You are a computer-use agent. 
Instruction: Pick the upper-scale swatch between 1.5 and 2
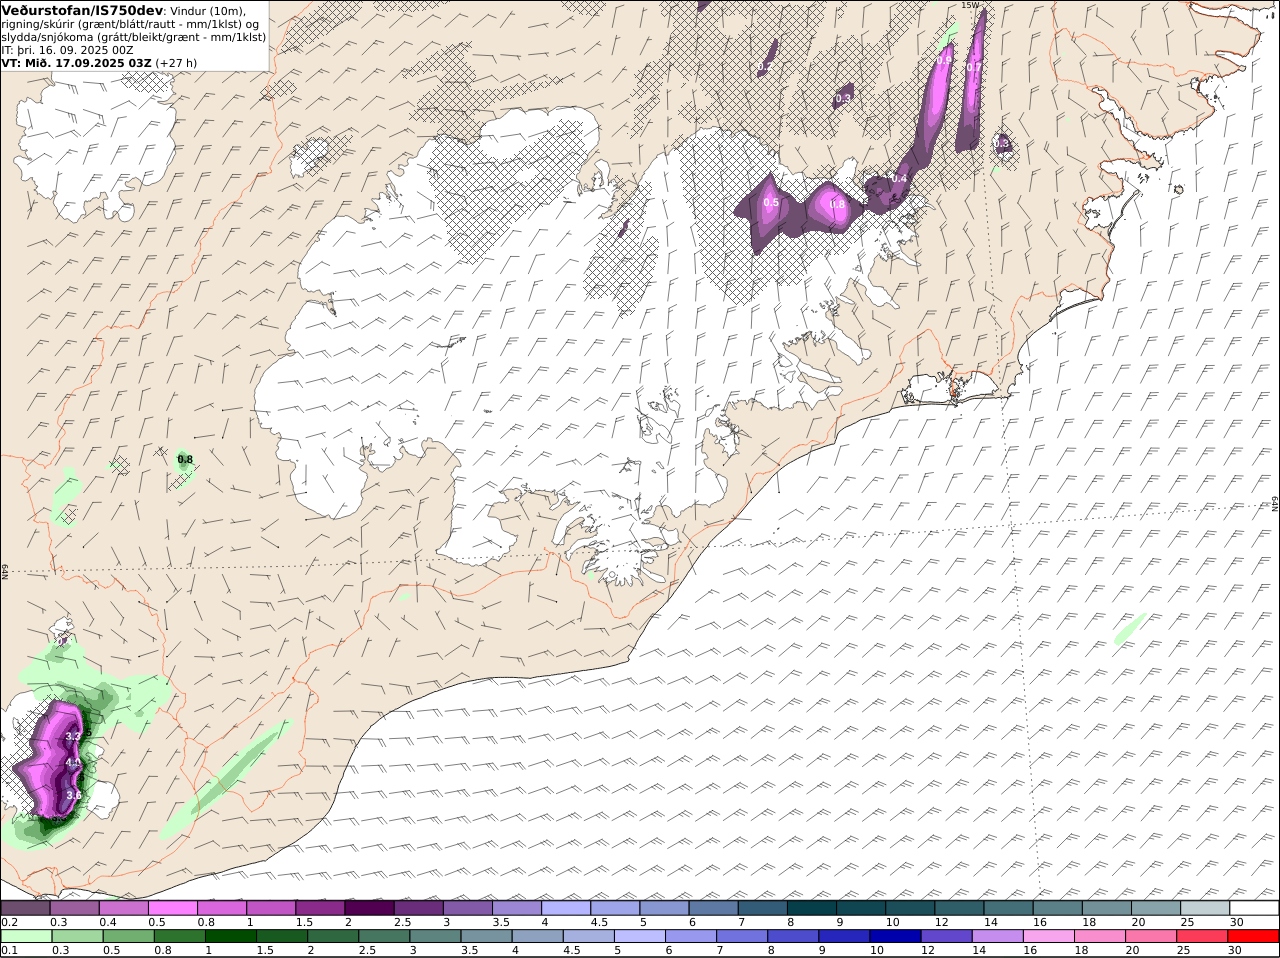coord(321,908)
